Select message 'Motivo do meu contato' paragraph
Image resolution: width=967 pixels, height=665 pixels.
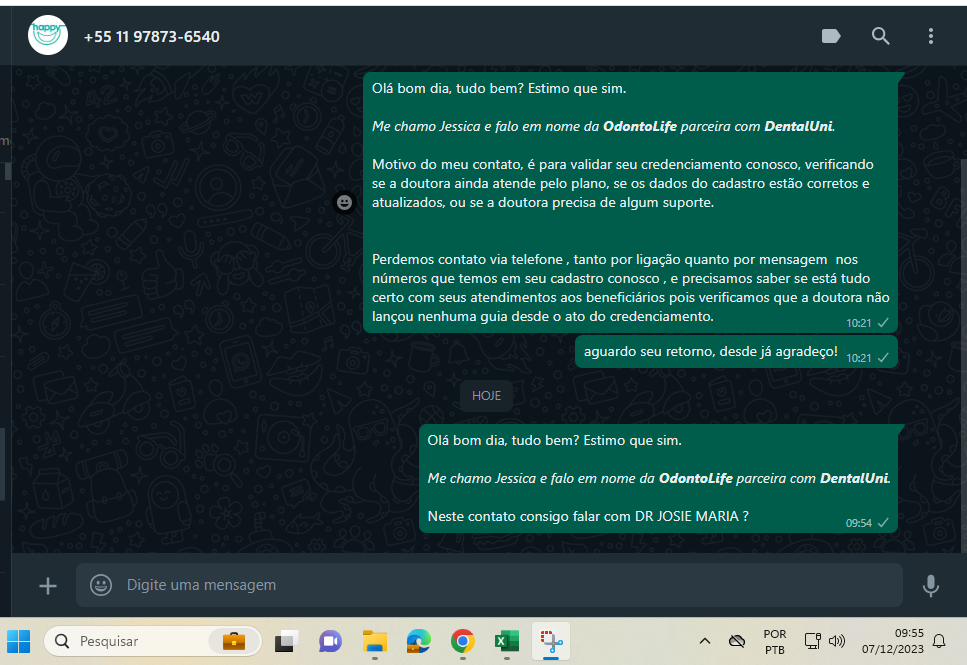pos(622,183)
